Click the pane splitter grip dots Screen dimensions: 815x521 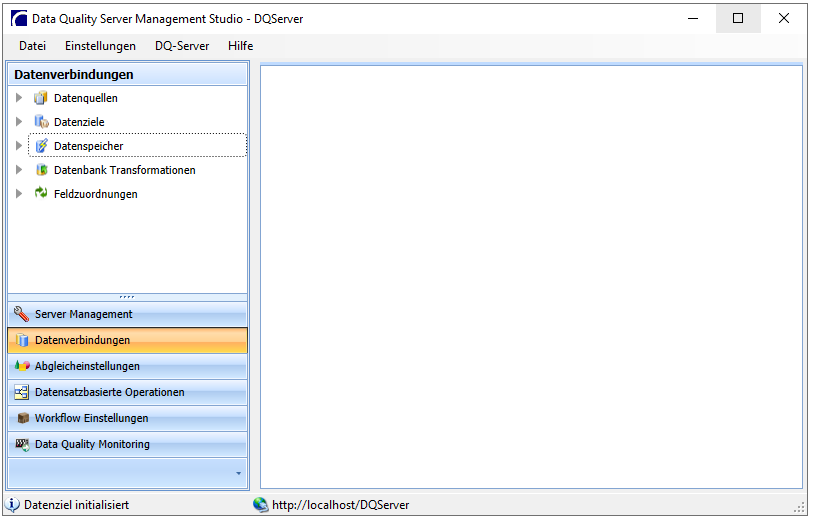pyautogui.click(x=127, y=297)
